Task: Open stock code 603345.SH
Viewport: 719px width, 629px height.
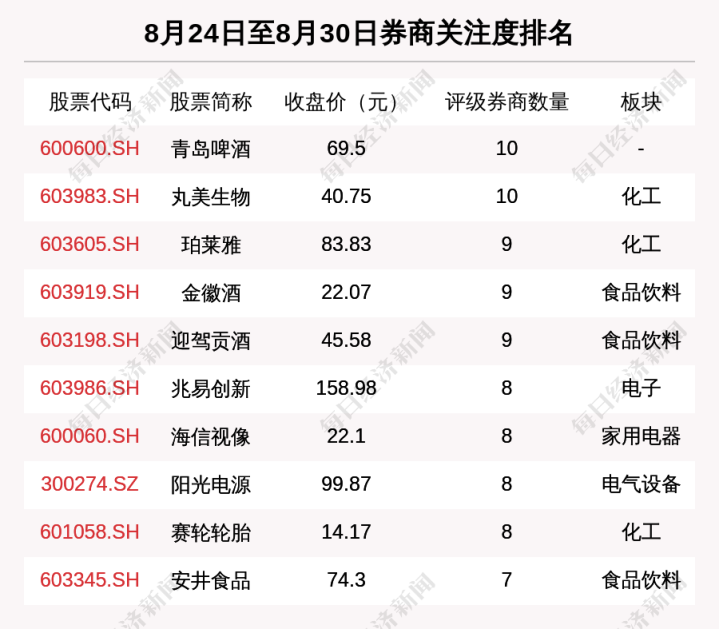Action: [x=90, y=580]
